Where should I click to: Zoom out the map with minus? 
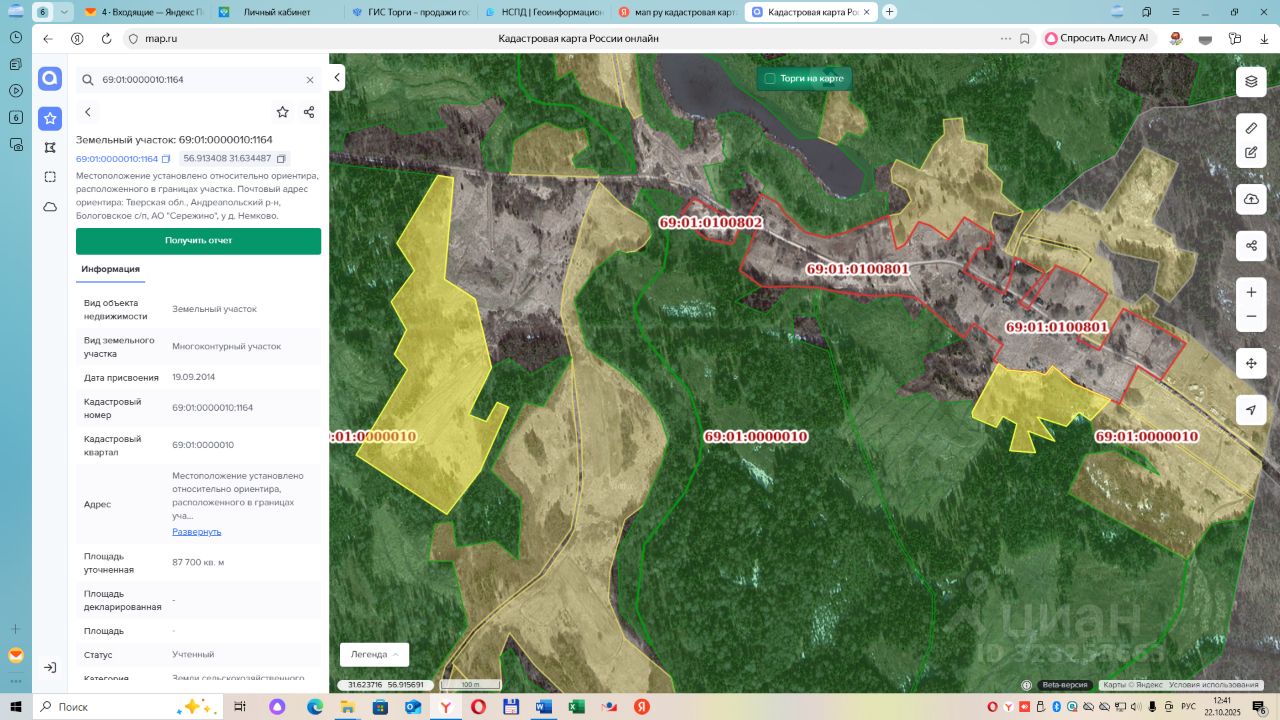(x=1251, y=317)
